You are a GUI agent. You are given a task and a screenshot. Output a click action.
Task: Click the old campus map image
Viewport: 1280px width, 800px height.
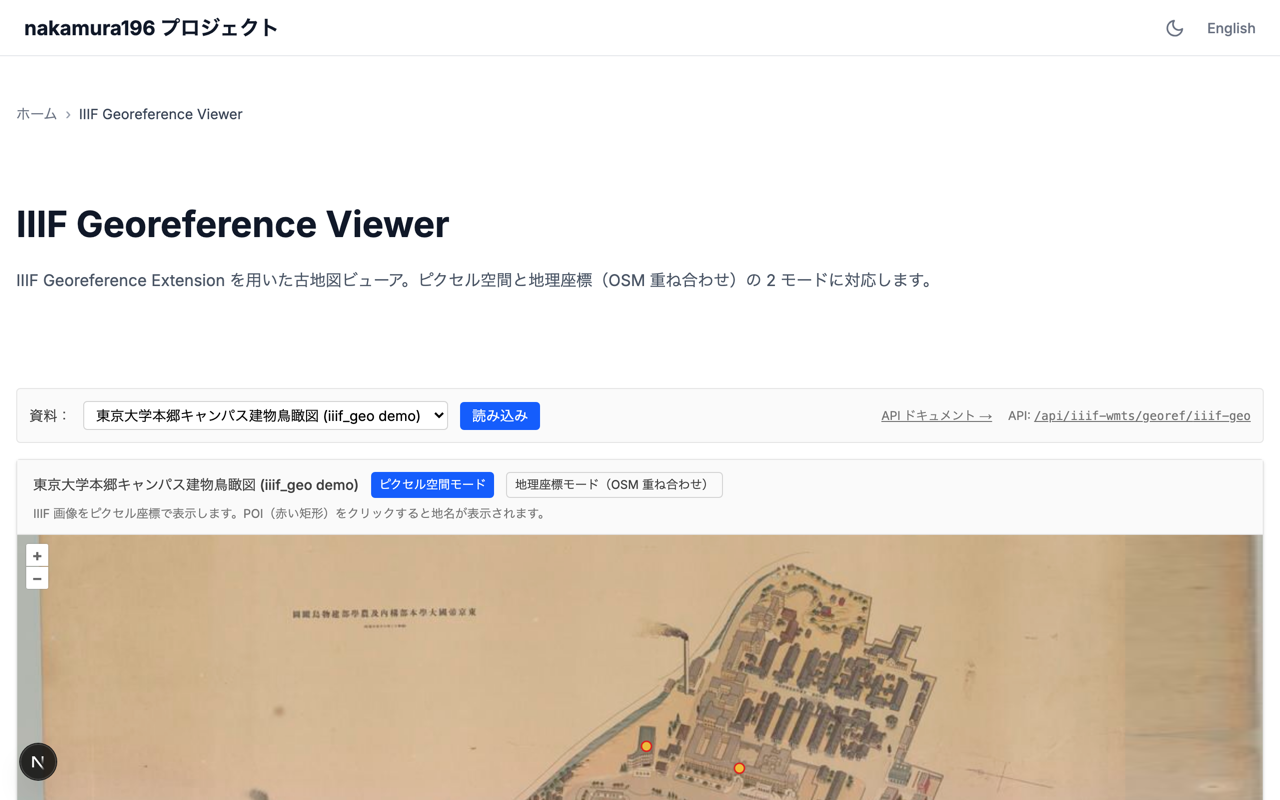pos(640,667)
